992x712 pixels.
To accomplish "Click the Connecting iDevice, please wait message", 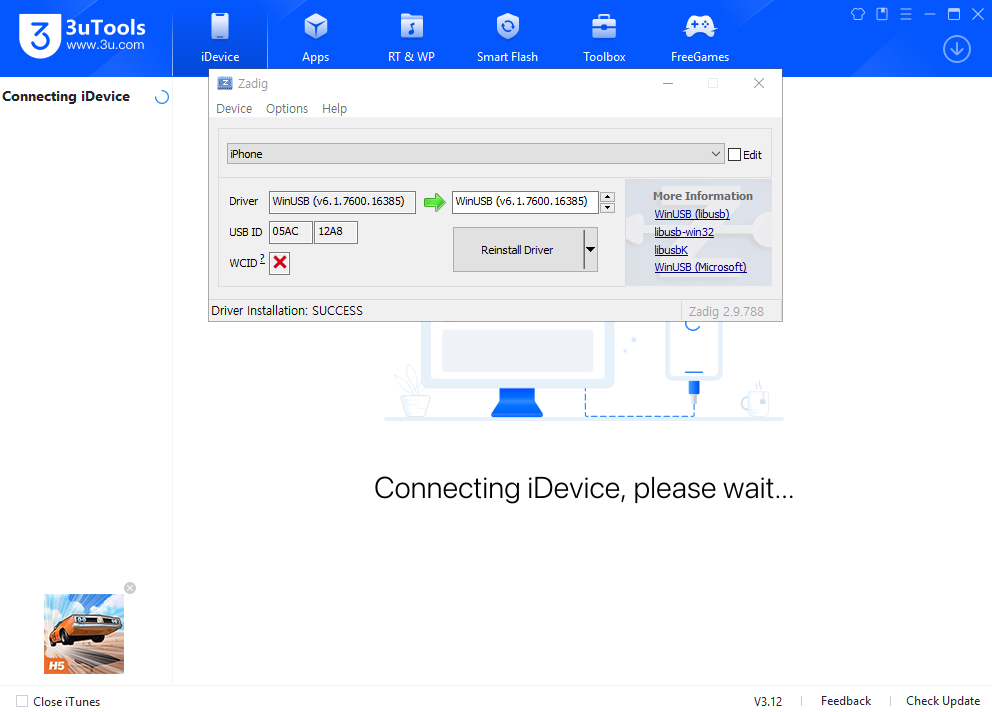I will tap(583, 488).
